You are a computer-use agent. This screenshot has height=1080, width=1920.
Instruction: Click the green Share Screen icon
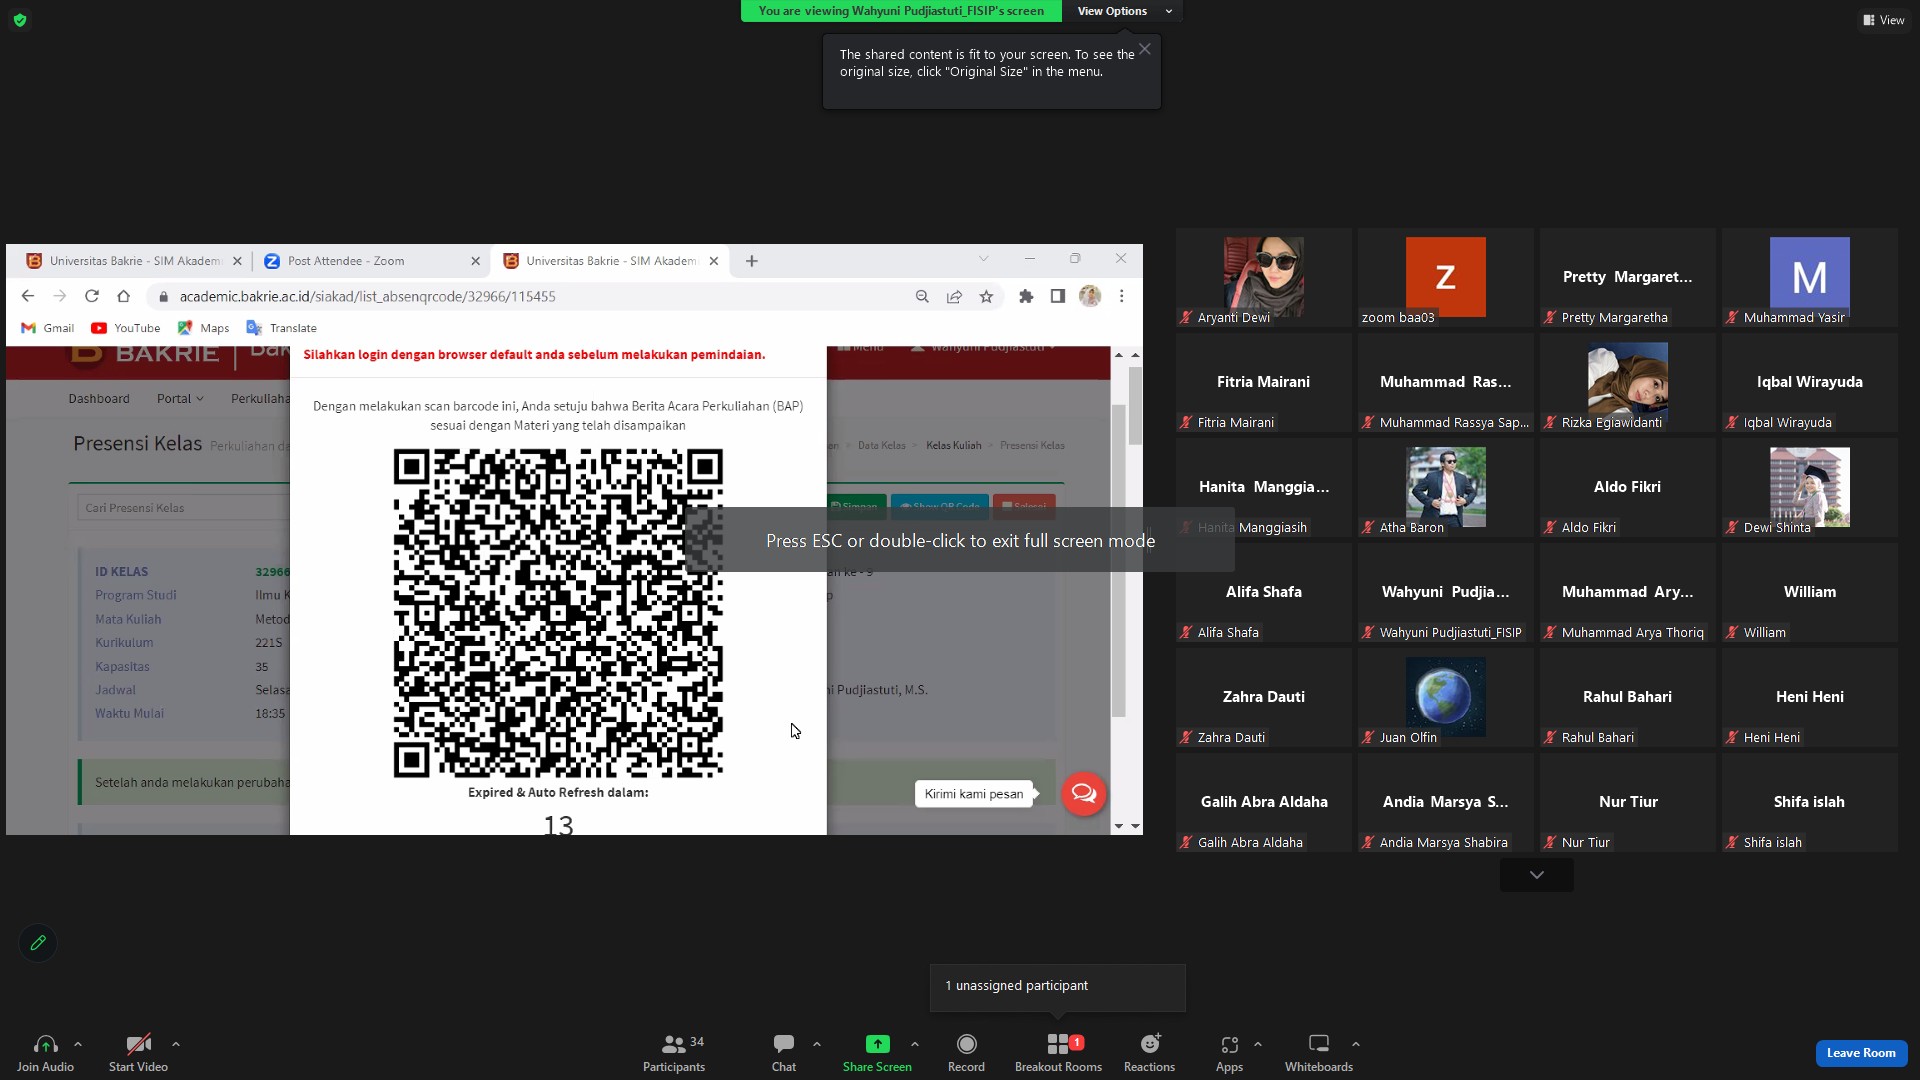click(877, 1044)
